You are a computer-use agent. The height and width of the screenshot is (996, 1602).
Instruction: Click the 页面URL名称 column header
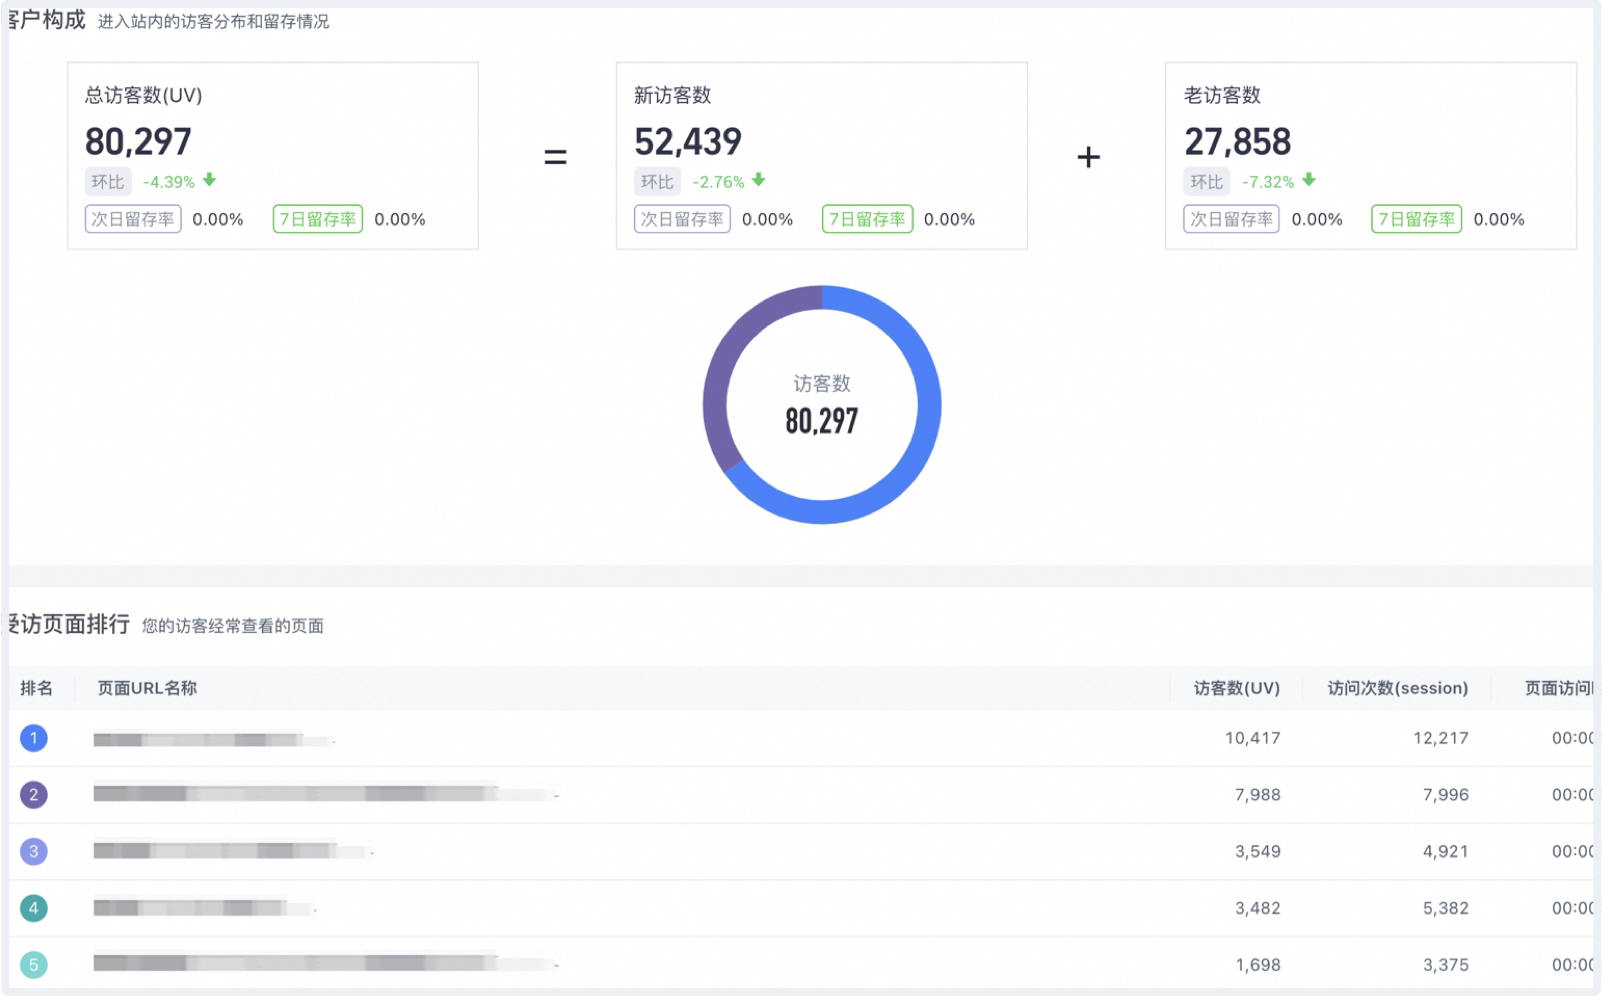147,688
